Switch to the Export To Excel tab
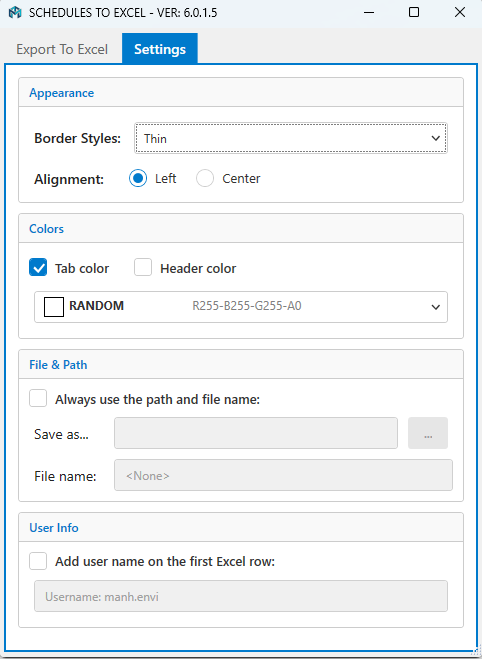The height and width of the screenshot is (659, 482). [62, 49]
